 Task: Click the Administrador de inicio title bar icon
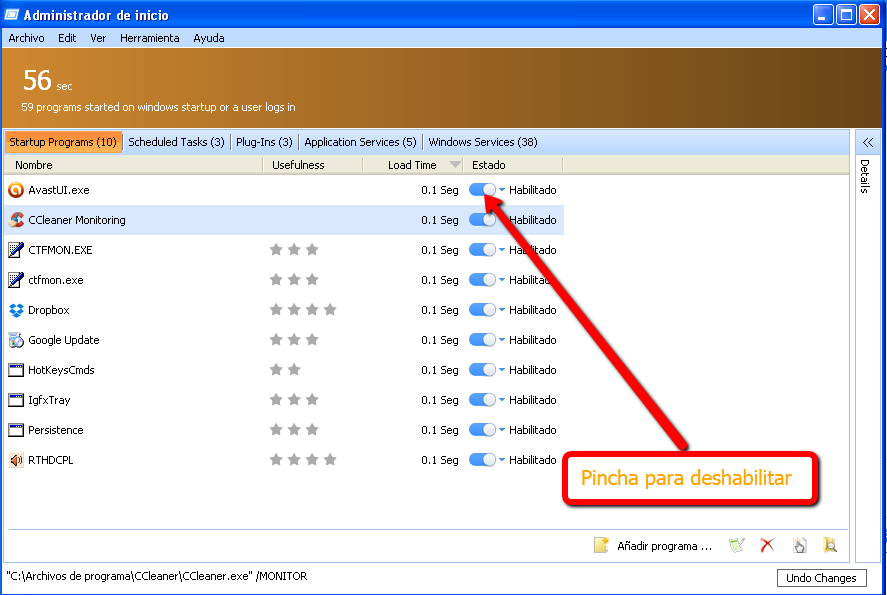pyautogui.click(x=11, y=15)
